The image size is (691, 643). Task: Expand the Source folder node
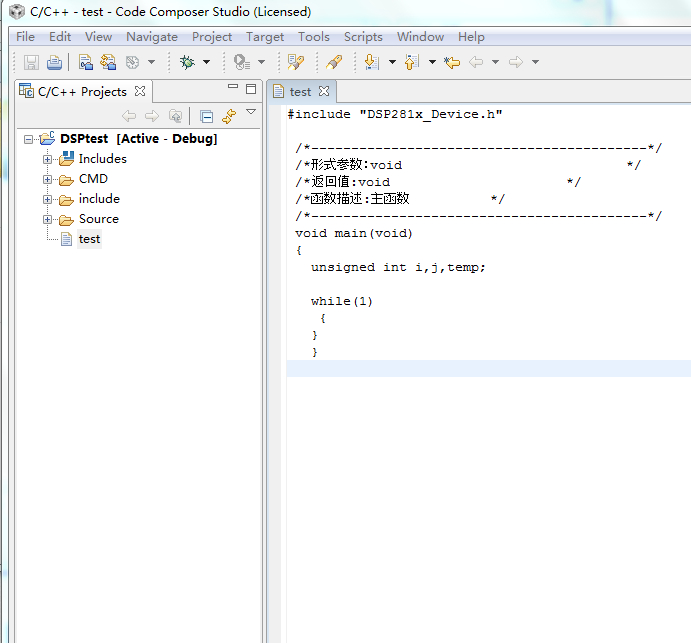tap(47, 220)
